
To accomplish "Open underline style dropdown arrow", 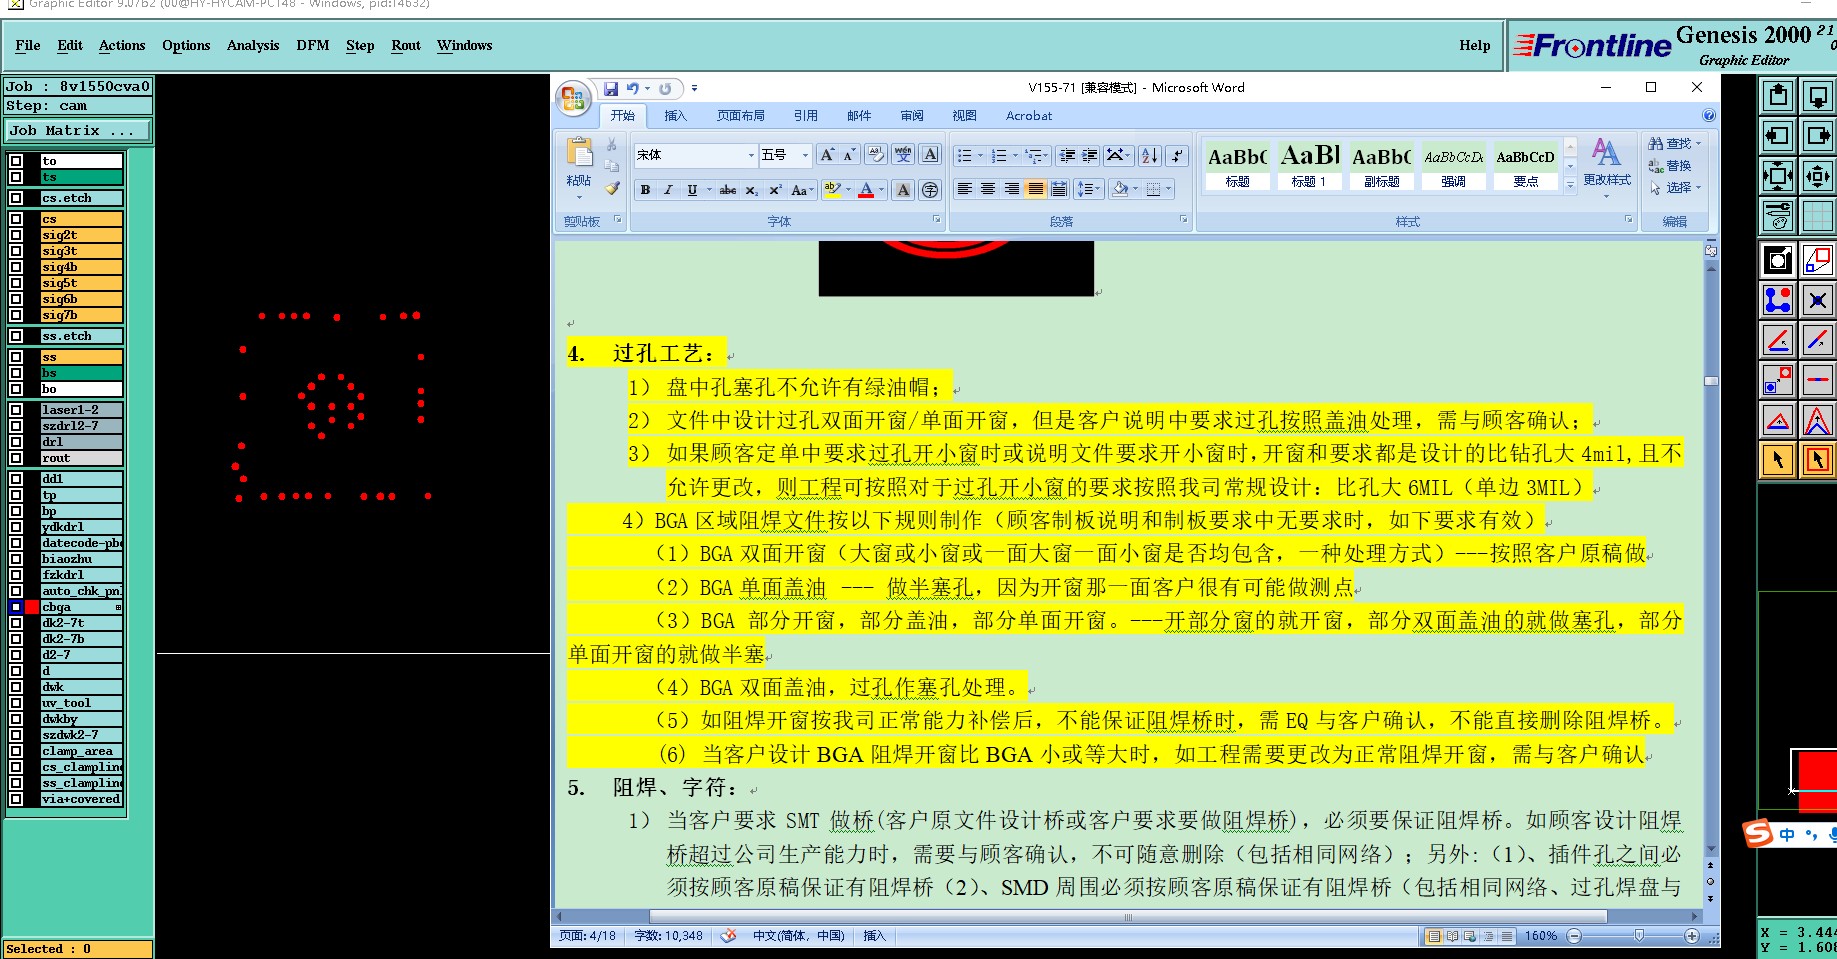I will click(x=709, y=190).
